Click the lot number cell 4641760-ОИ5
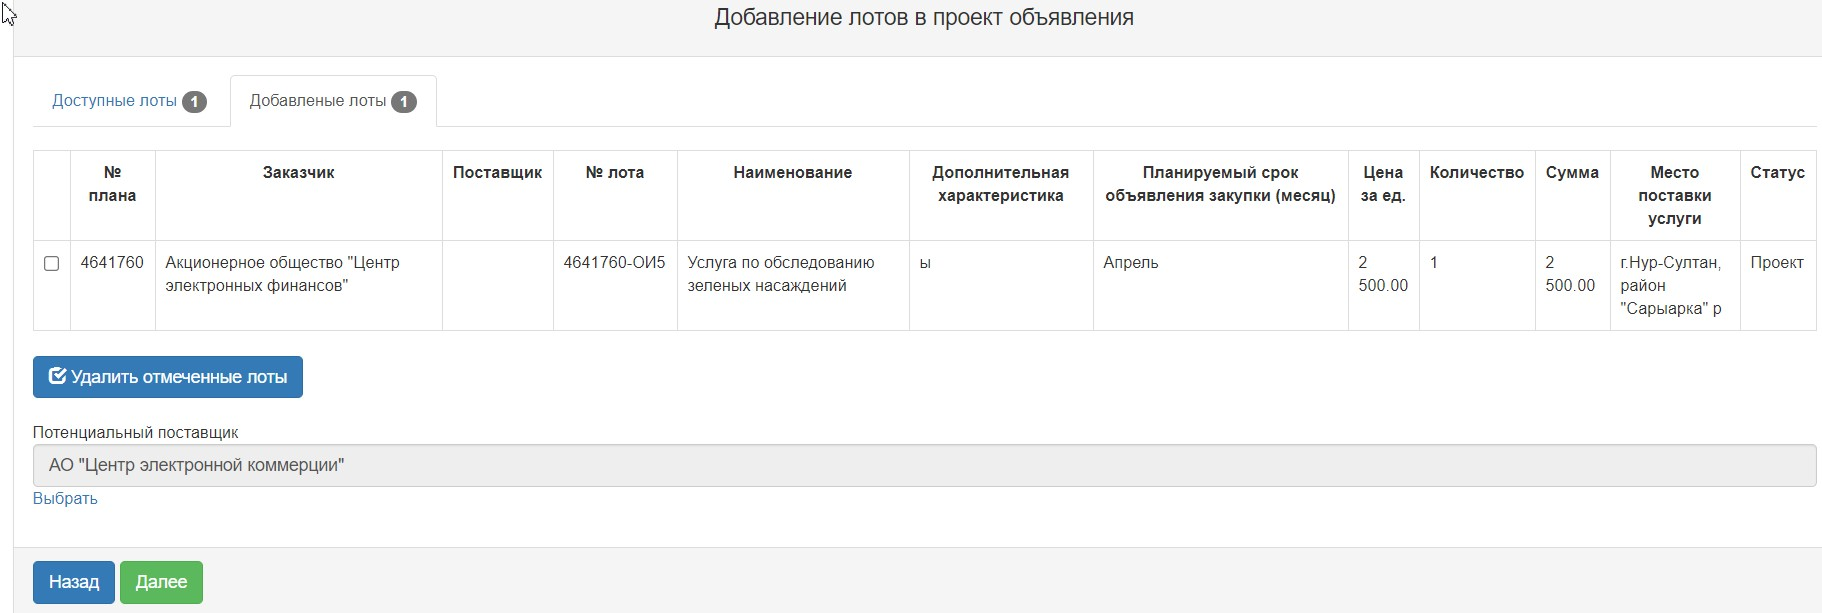 click(614, 262)
